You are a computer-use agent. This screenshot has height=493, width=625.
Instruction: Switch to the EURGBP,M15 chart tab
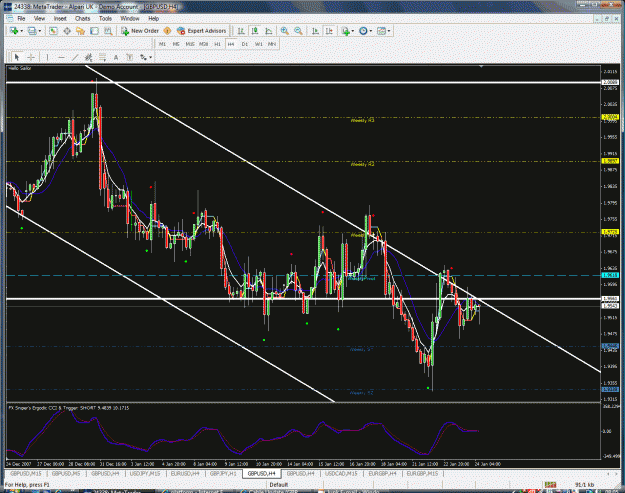(422, 473)
